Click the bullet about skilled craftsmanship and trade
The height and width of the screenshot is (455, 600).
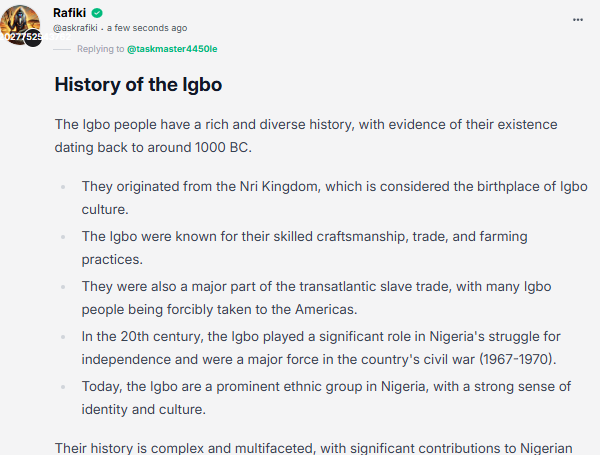[304, 248]
